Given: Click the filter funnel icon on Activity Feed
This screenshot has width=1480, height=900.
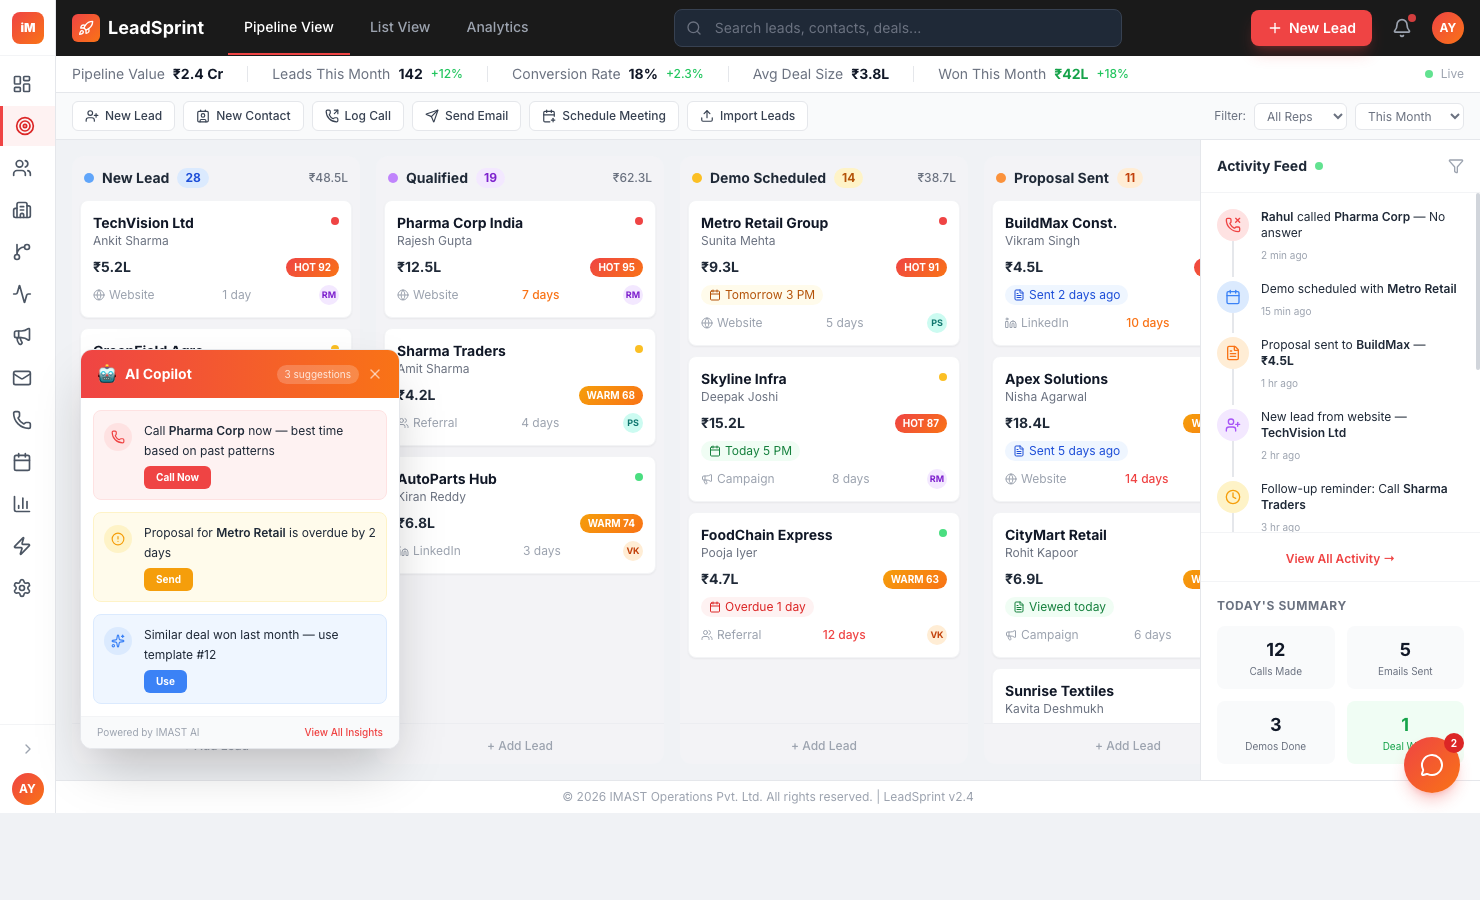Looking at the screenshot, I should click(1456, 166).
